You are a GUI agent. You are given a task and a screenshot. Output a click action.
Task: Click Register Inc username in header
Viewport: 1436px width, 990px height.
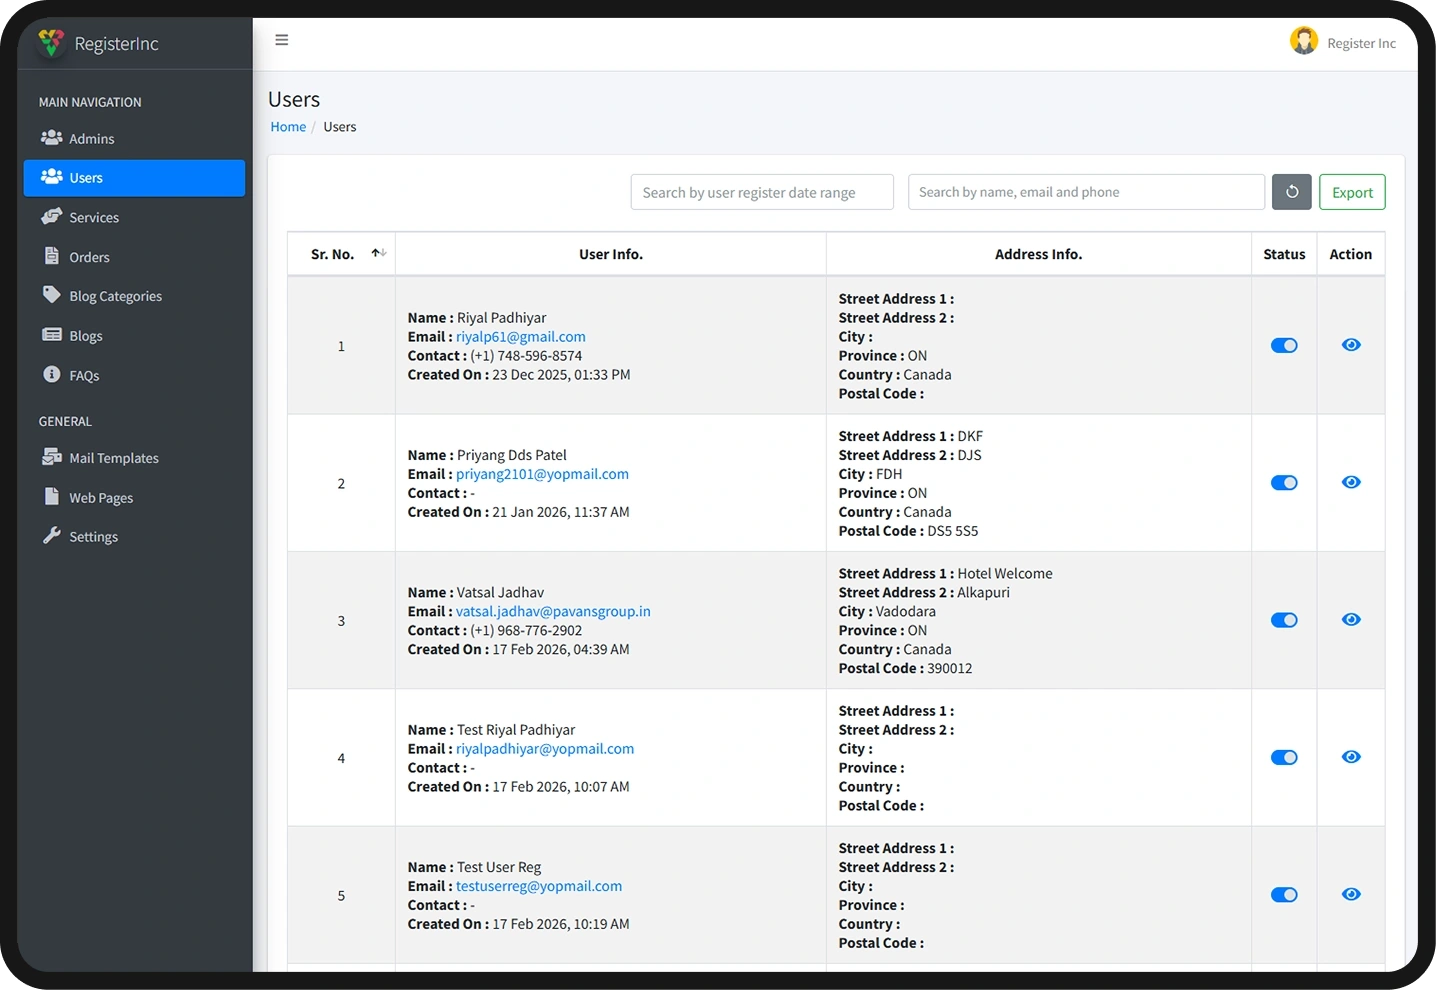(x=1361, y=43)
